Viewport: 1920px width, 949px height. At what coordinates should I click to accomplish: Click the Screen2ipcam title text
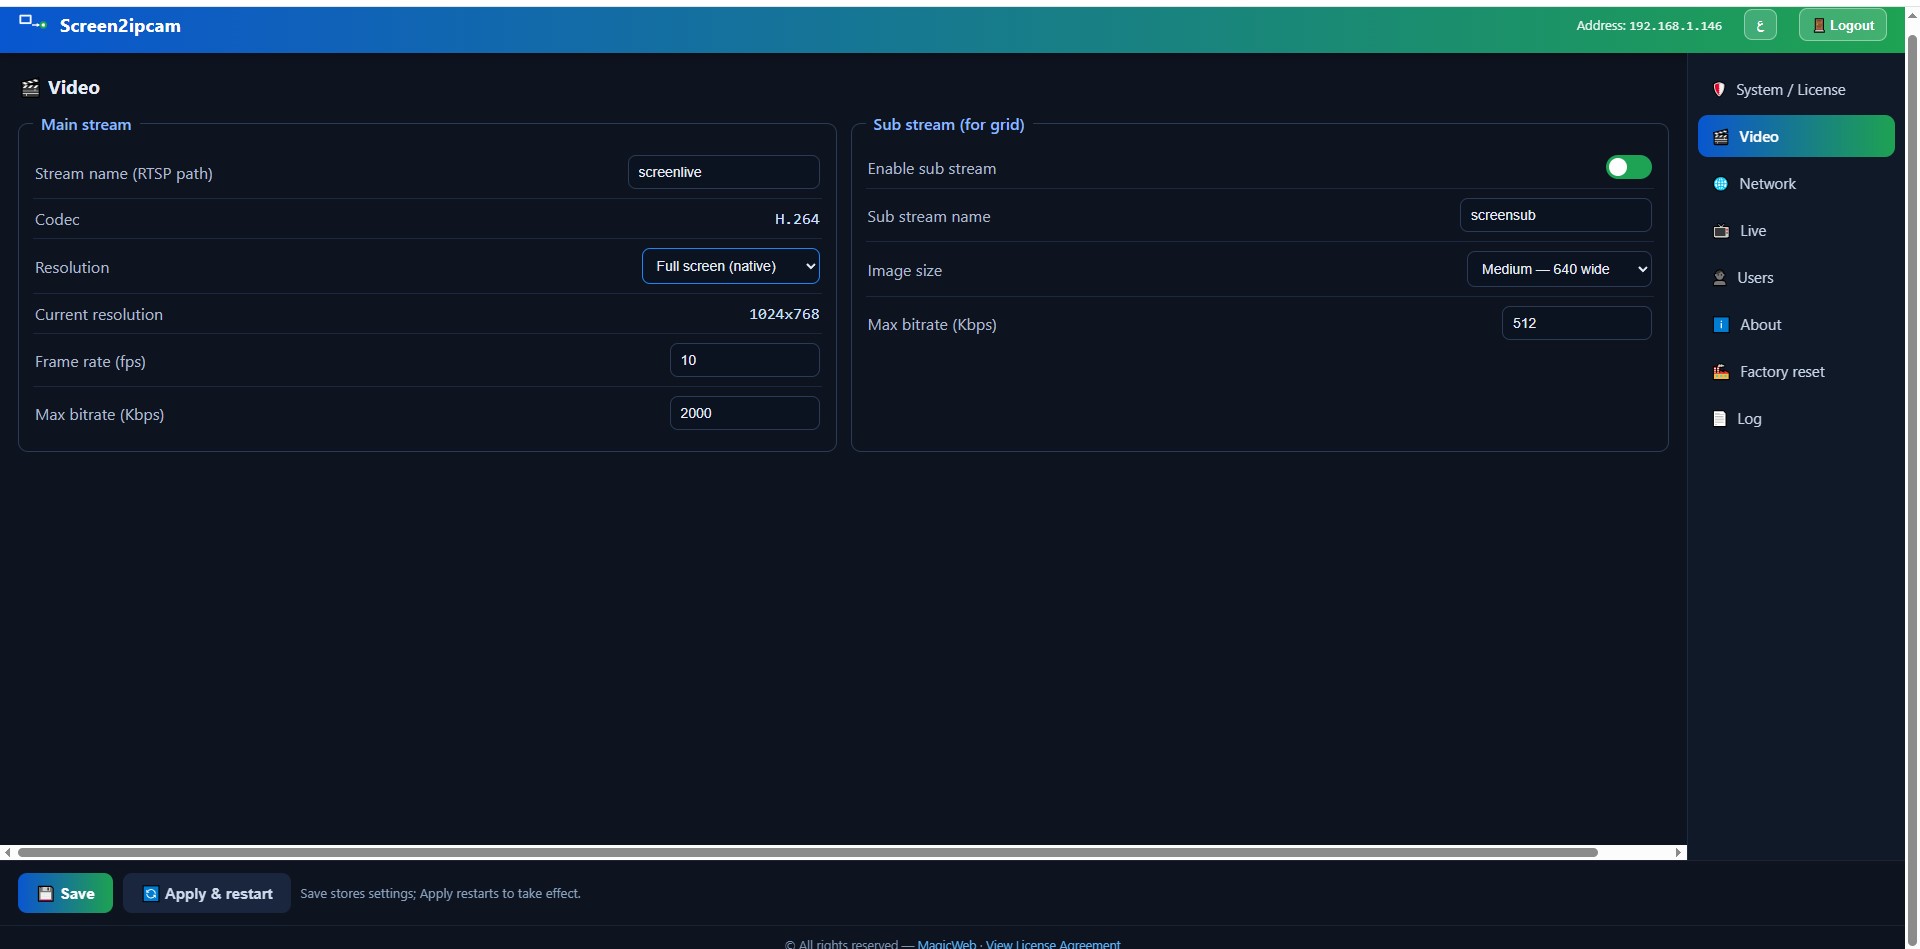pos(120,26)
